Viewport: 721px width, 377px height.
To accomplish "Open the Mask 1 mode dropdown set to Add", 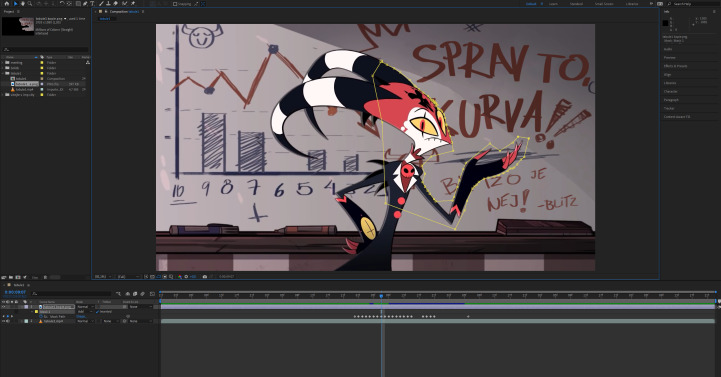I will (85, 312).
